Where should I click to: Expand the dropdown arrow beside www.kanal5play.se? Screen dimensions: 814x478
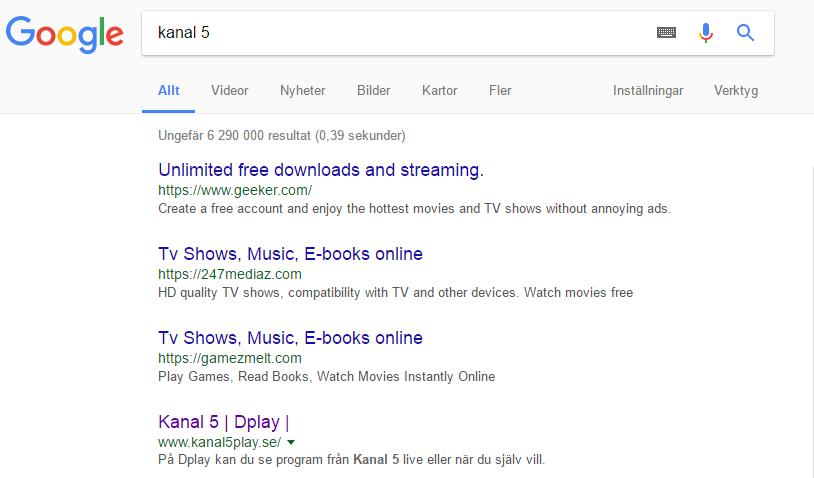pyautogui.click(x=291, y=442)
